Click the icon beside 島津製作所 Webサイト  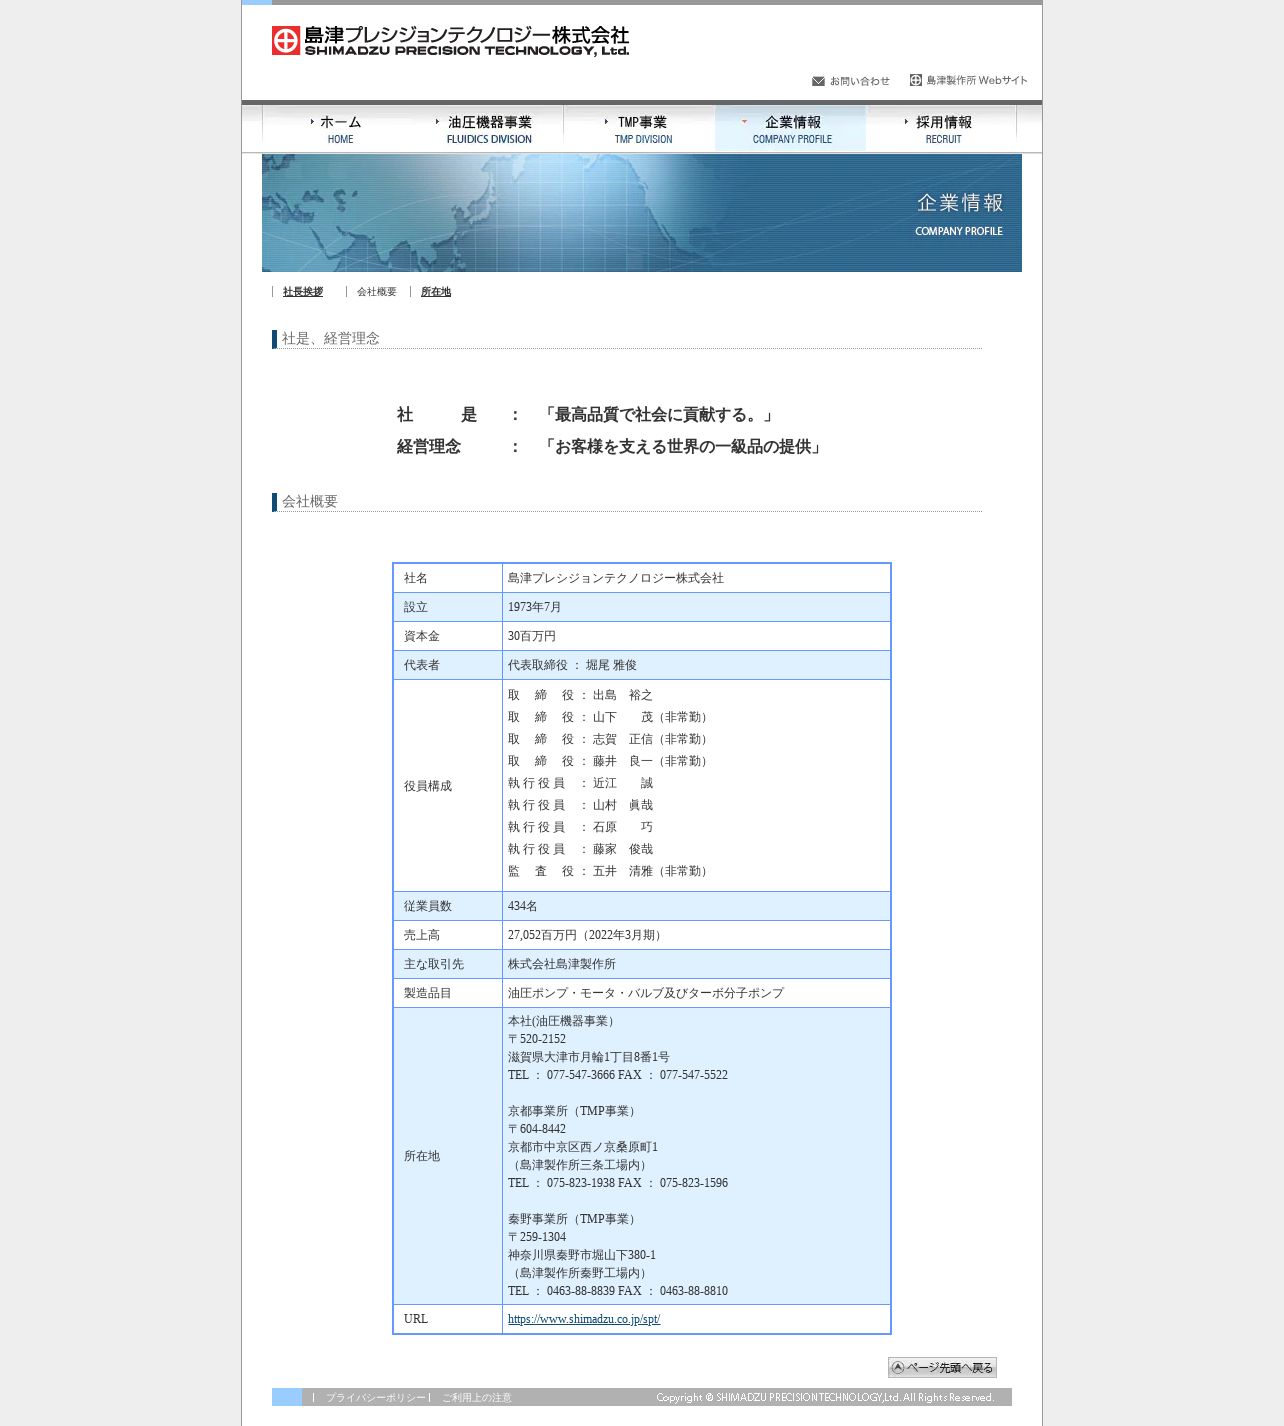point(915,80)
